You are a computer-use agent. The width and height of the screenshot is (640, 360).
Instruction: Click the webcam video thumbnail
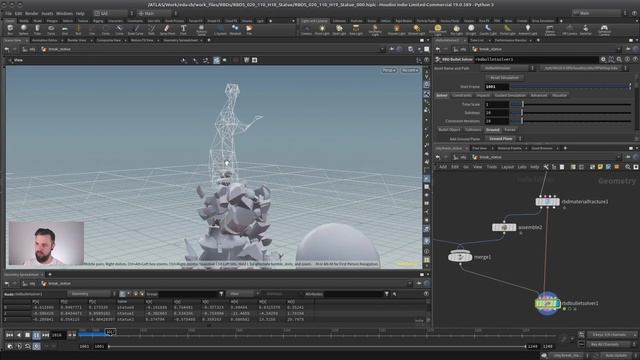click(46, 243)
